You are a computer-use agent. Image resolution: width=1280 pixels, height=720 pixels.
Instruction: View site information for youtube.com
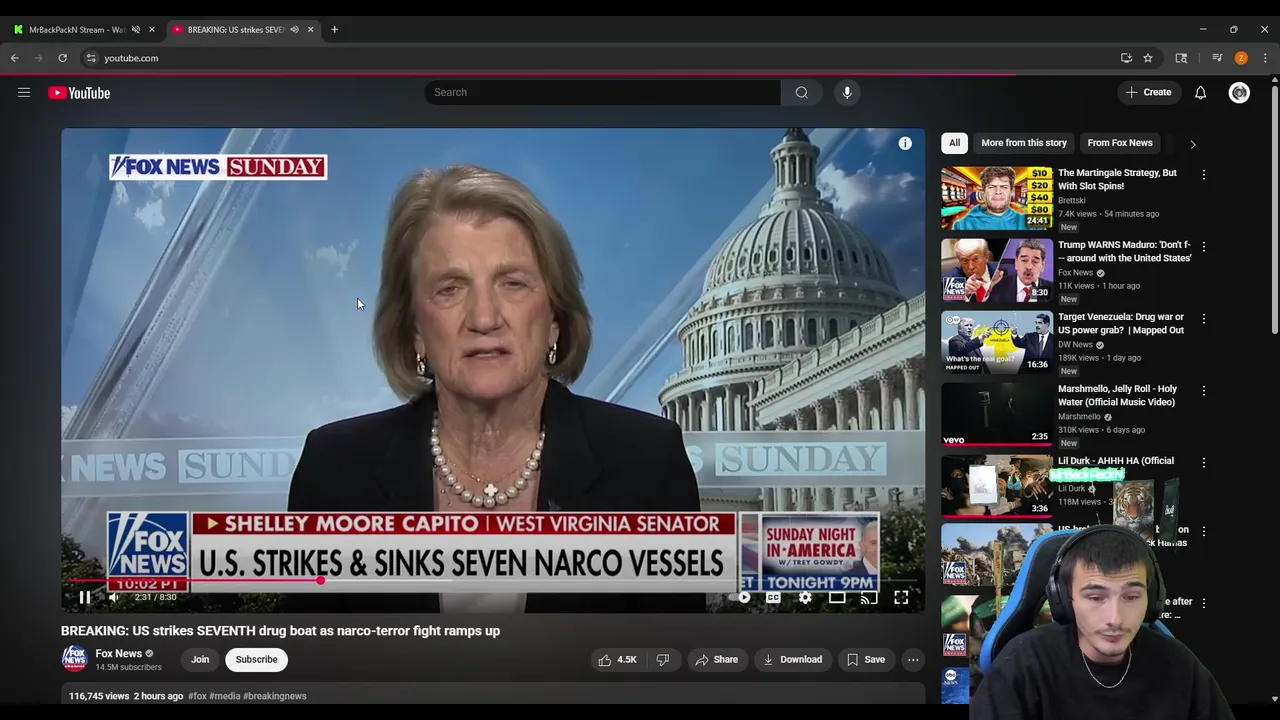(91, 58)
